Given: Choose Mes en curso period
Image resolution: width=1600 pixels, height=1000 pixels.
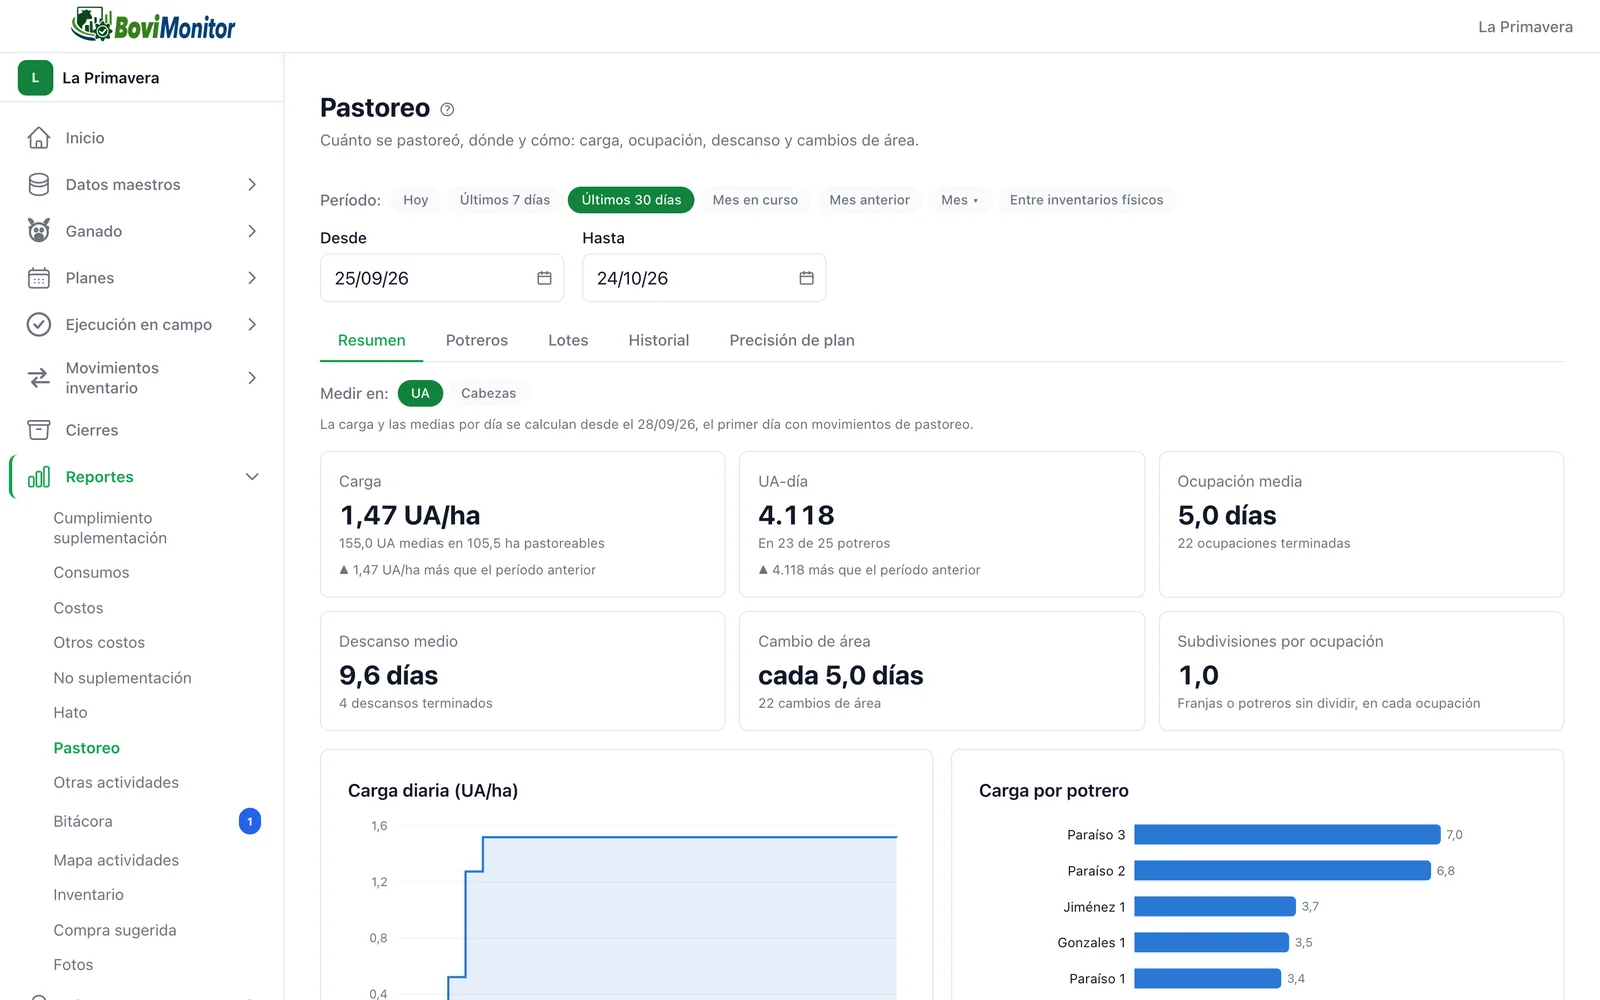Looking at the screenshot, I should click(755, 200).
